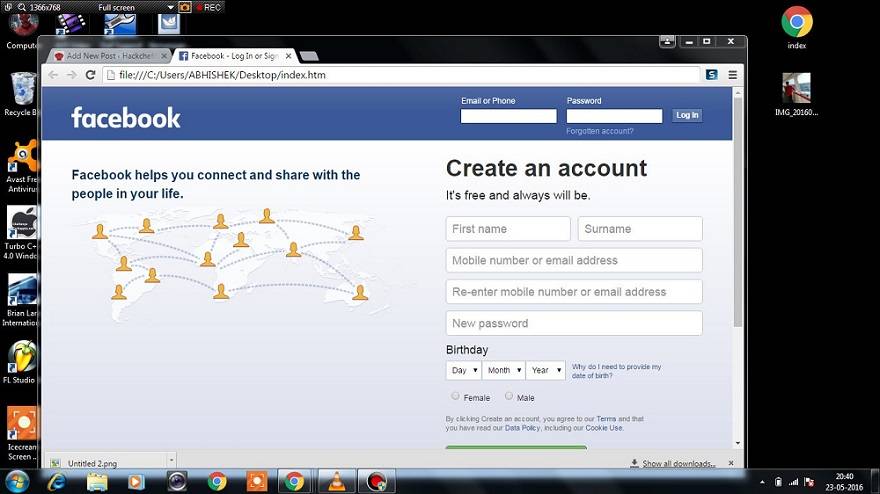Open the Day birthday dropdown
The width and height of the screenshot is (880, 494).
pyautogui.click(x=464, y=370)
